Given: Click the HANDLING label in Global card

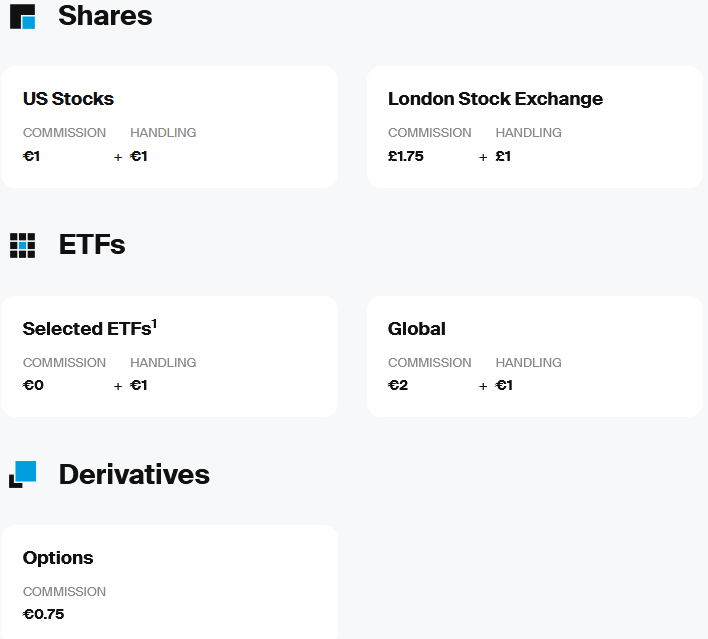Looking at the screenshot, I should click(528, 363).
